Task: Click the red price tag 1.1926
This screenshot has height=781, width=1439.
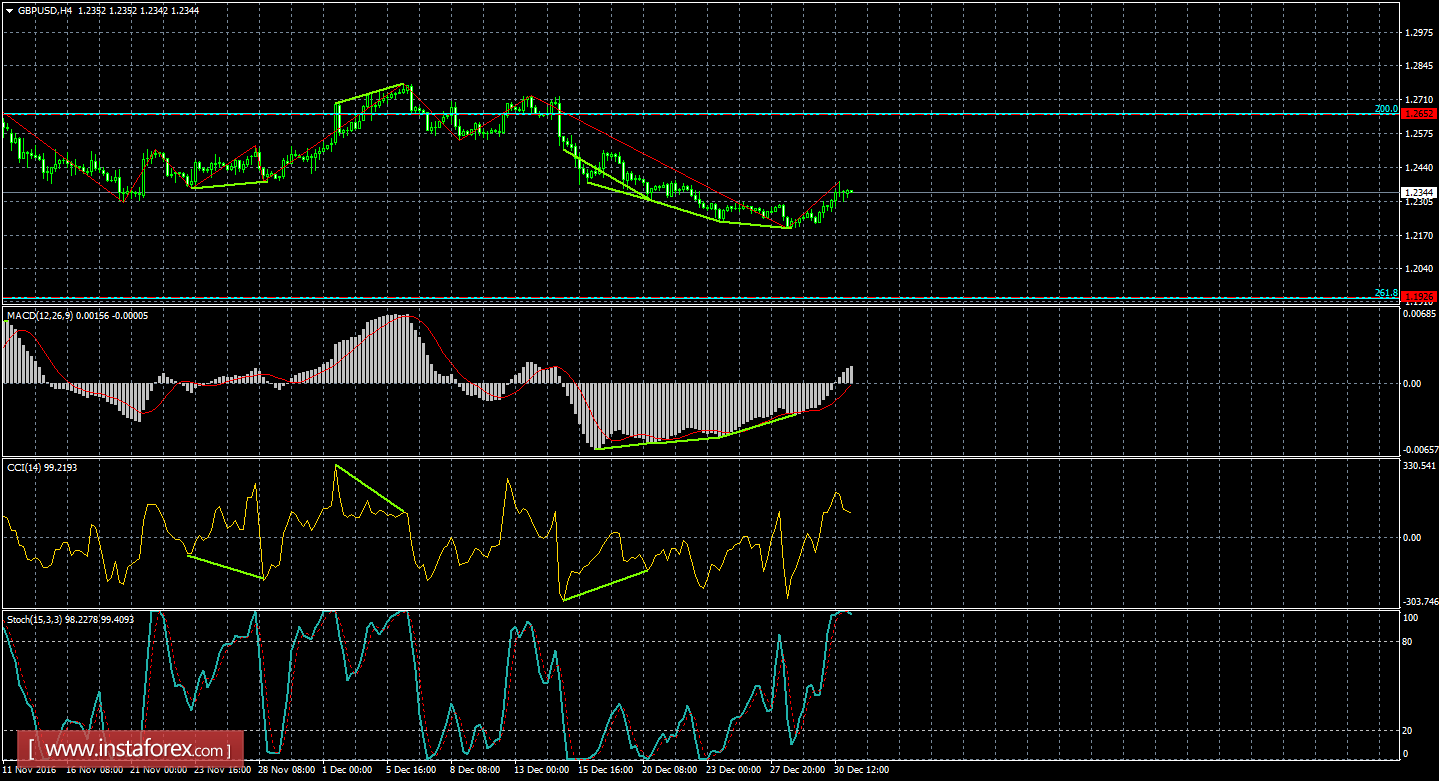Action: (1418, 296)
